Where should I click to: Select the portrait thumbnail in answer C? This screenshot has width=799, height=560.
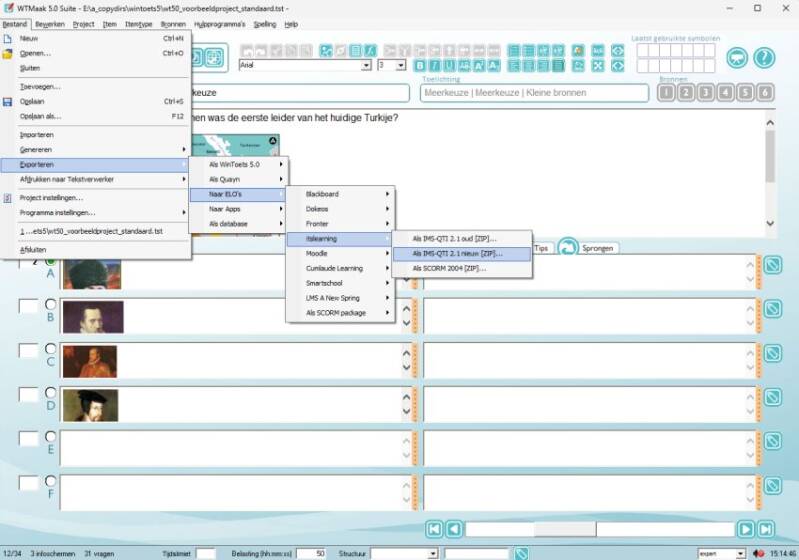point(90,361)
